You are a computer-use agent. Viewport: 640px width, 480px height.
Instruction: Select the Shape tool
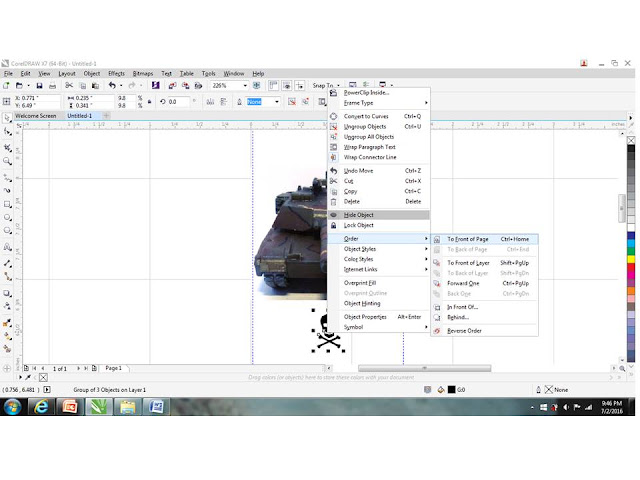[7, 132]
